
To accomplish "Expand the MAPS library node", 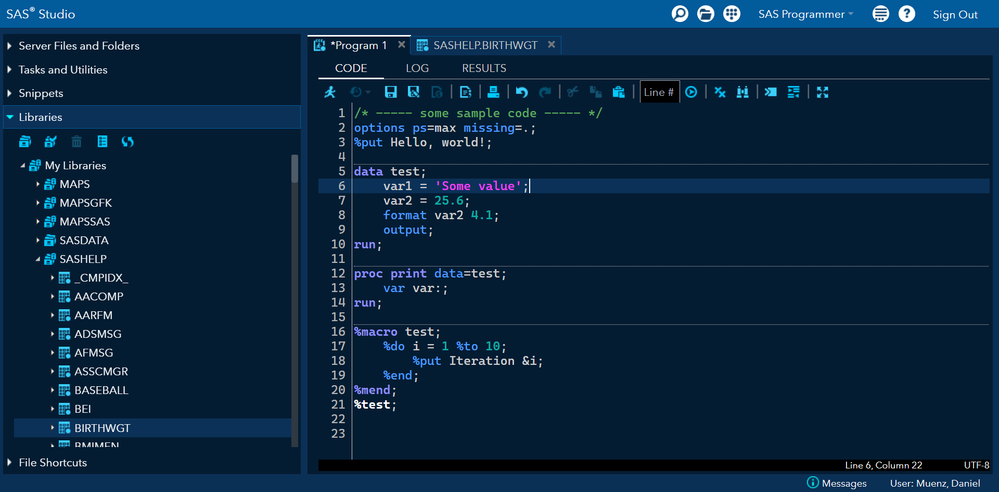I will [x=38, y=185].
